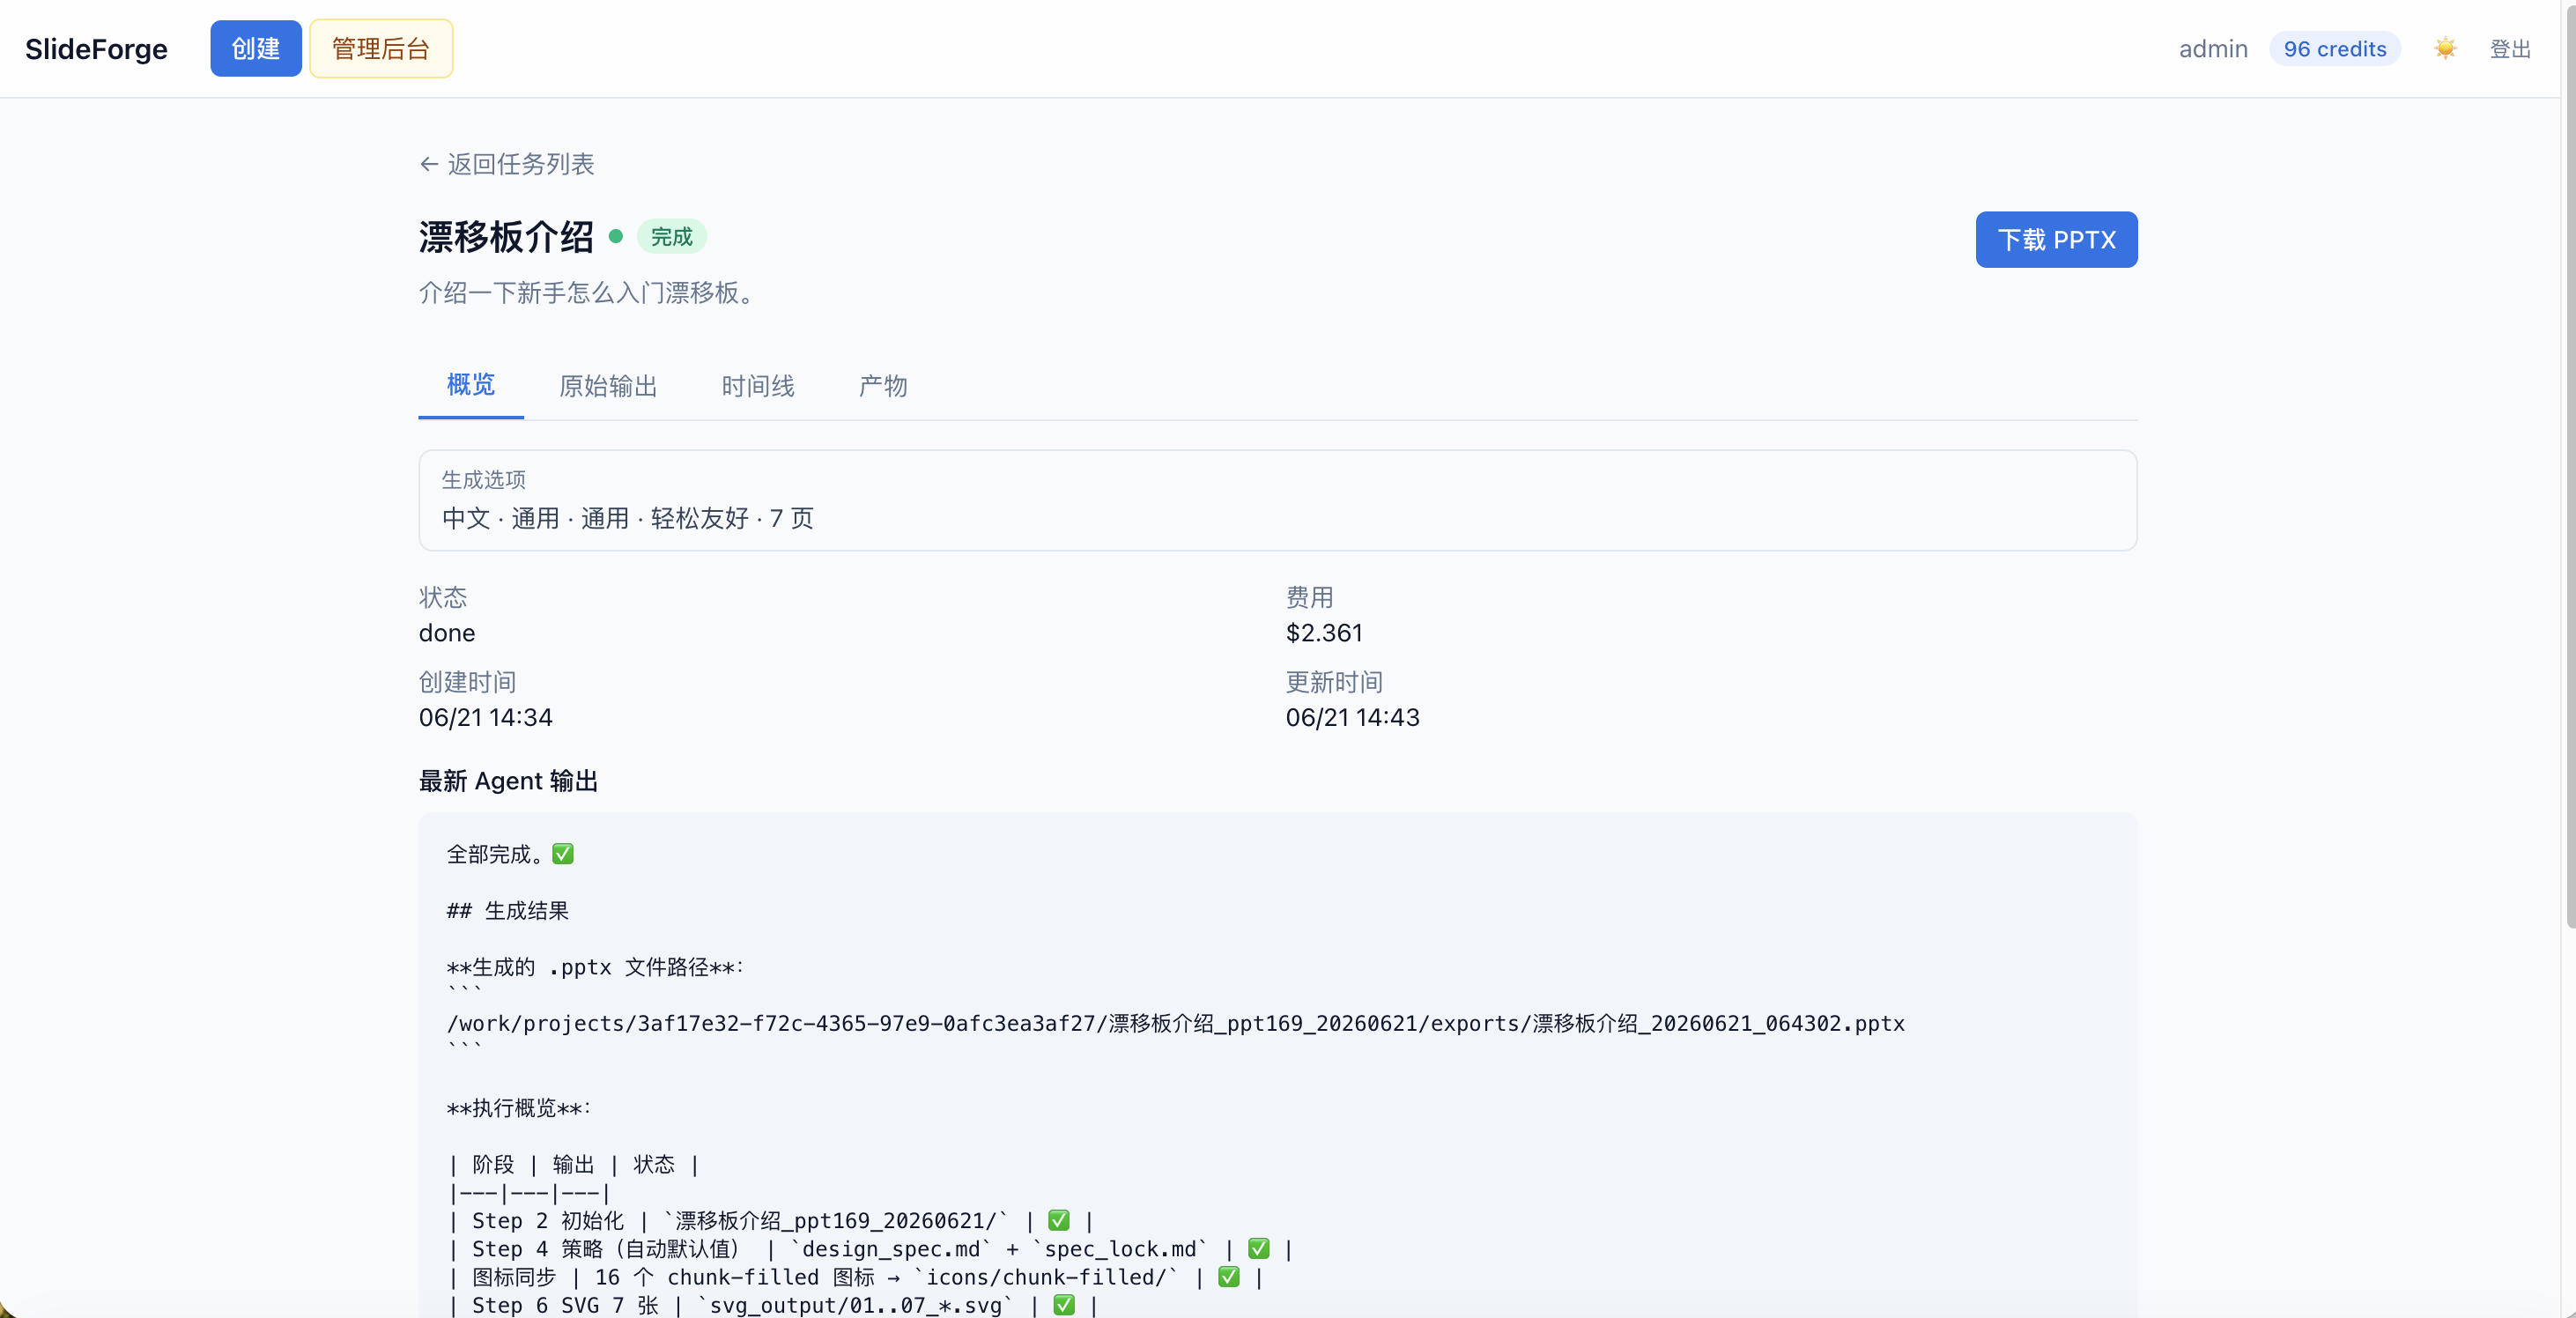Open the 时间线 tab
Image resolution: width=2576 pixels, height=1318 pixels.
758,386
